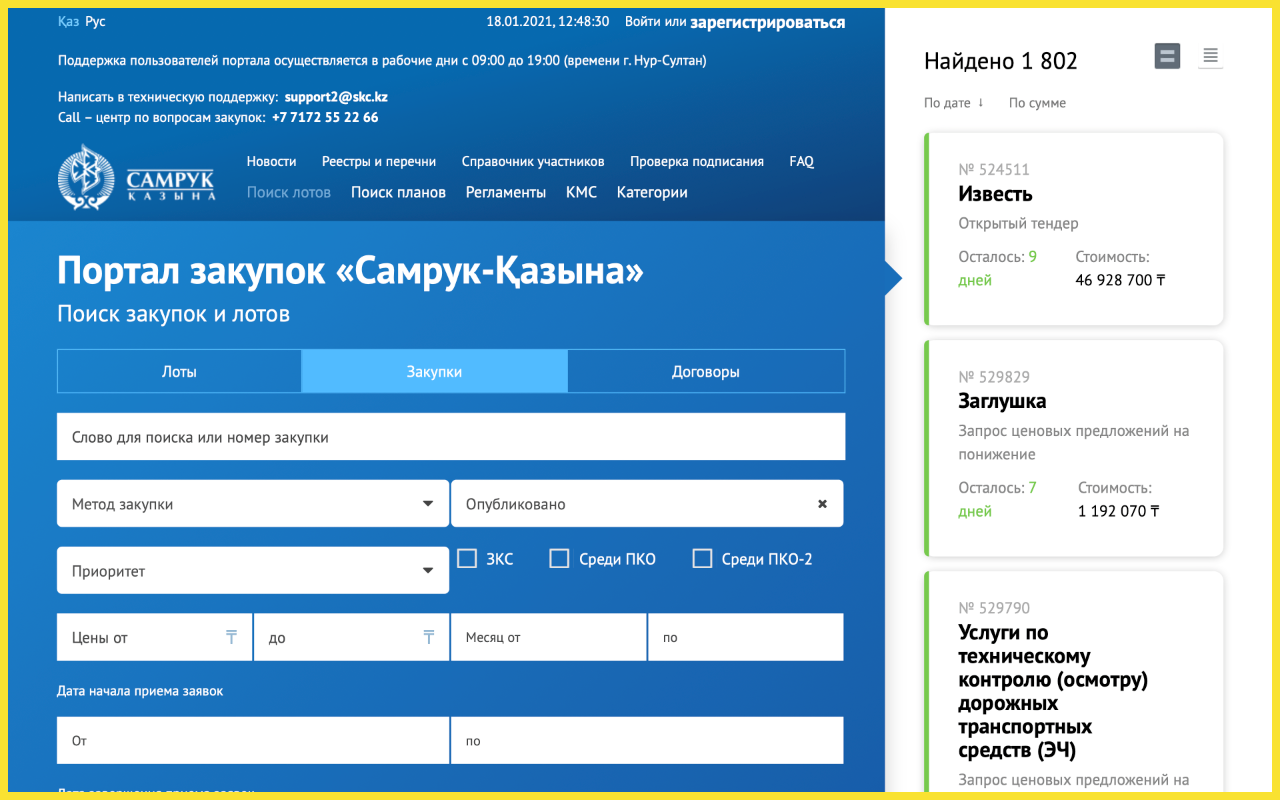Click the date and time 18.01.2021, 12:48:30
Viewport: 1280px width, 800px height.
547,21
